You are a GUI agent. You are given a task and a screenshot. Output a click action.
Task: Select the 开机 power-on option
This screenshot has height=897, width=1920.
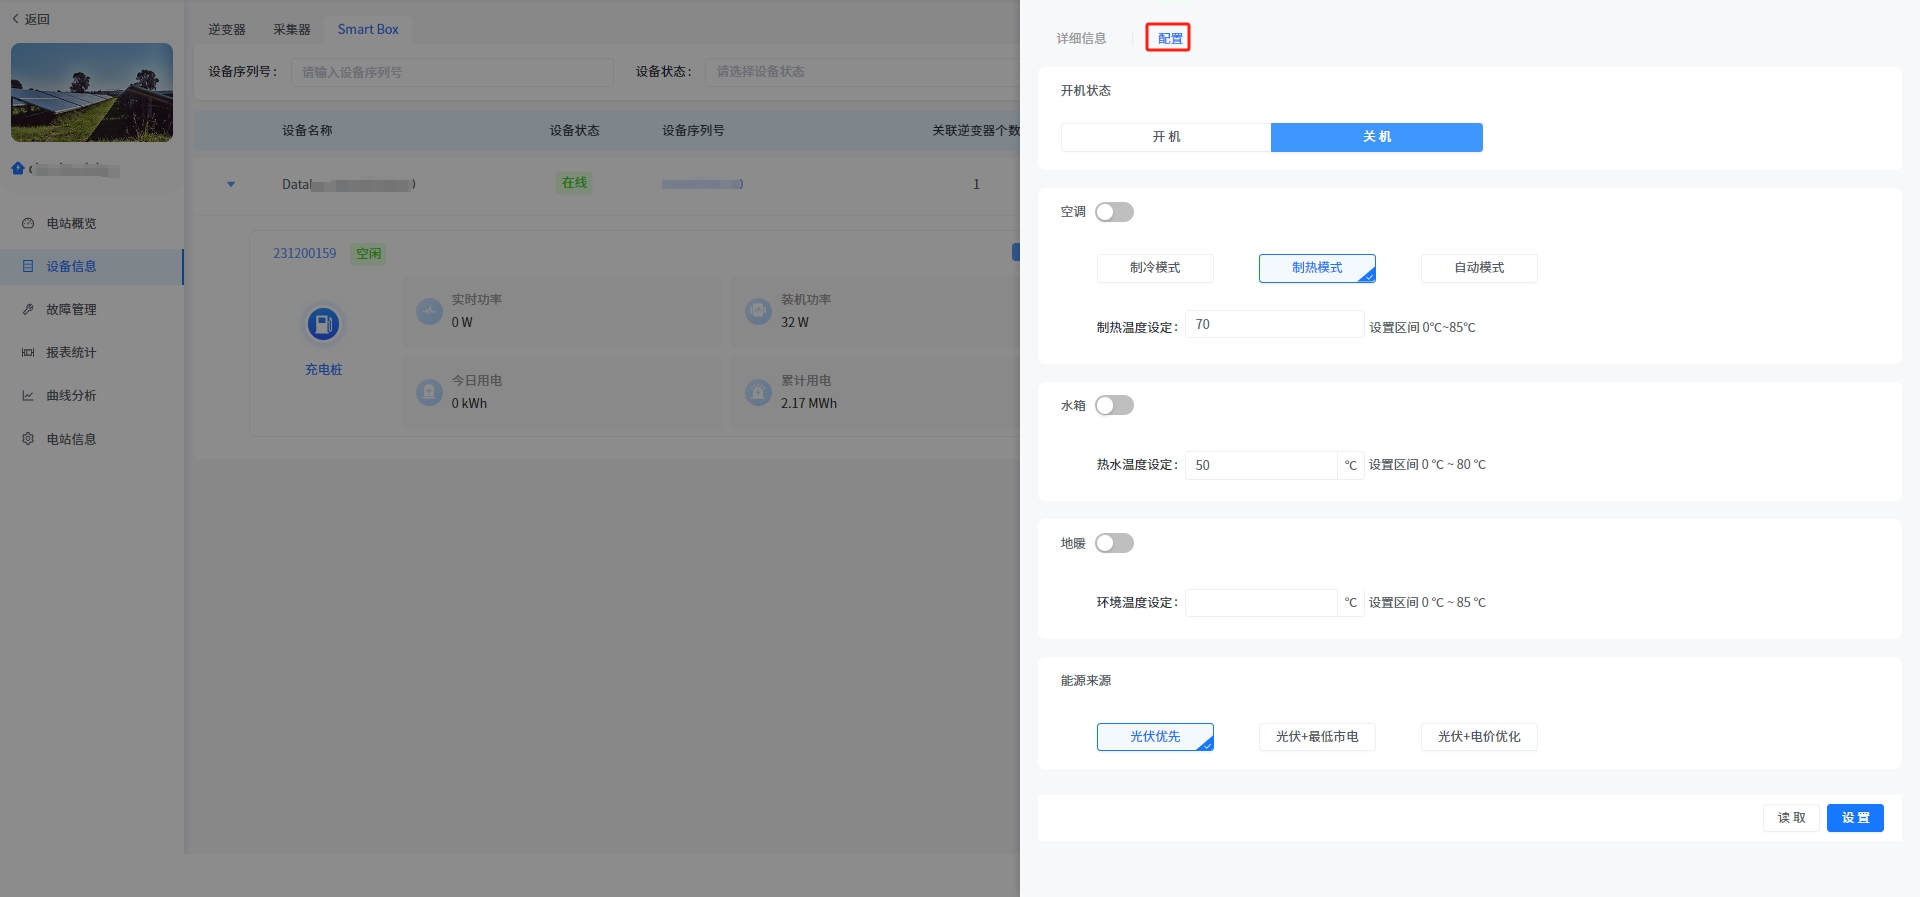point(1166,137)
